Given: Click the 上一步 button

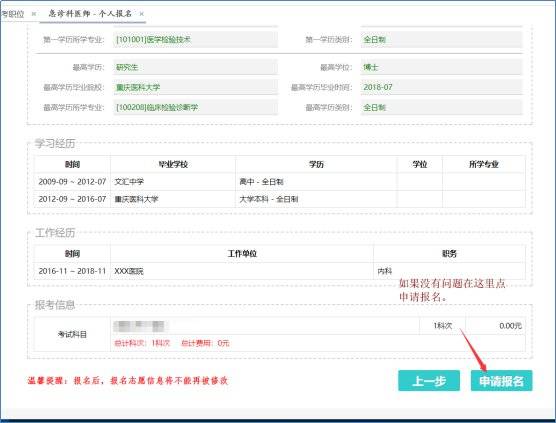Looking at the screenshot, I should coord(429,381).
